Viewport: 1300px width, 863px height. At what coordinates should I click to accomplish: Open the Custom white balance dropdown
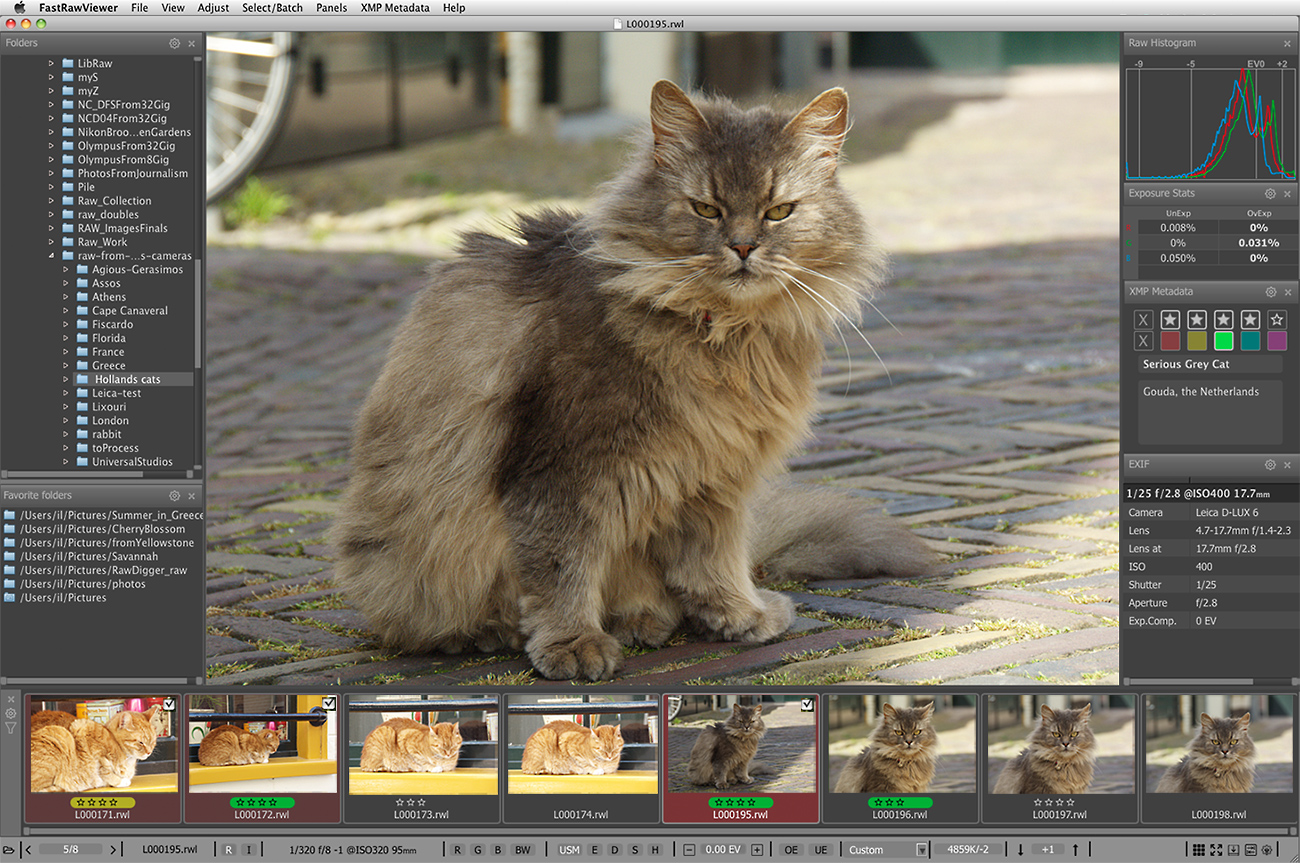921,850
